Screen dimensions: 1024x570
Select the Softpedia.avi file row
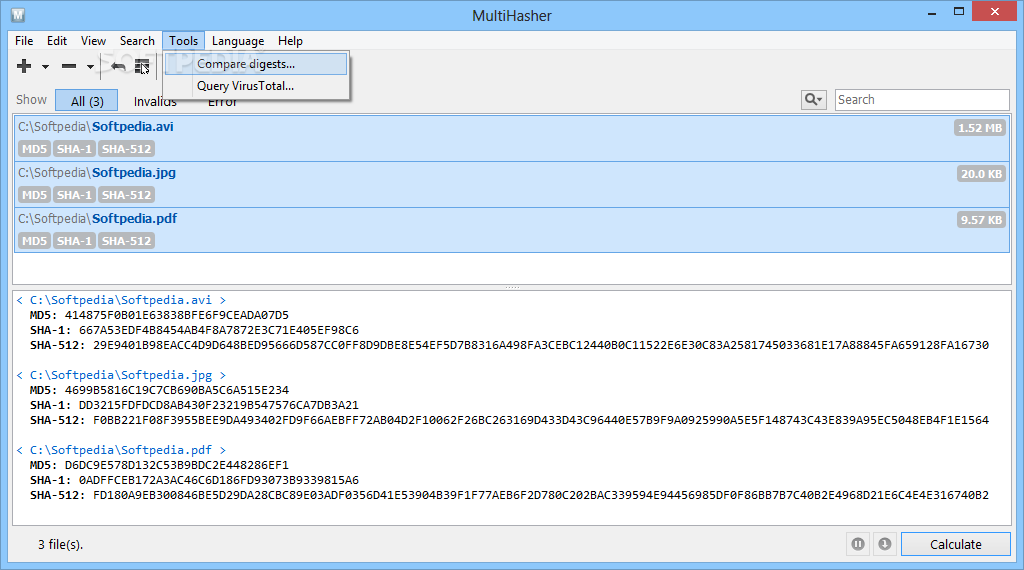(x=511, y=138)
